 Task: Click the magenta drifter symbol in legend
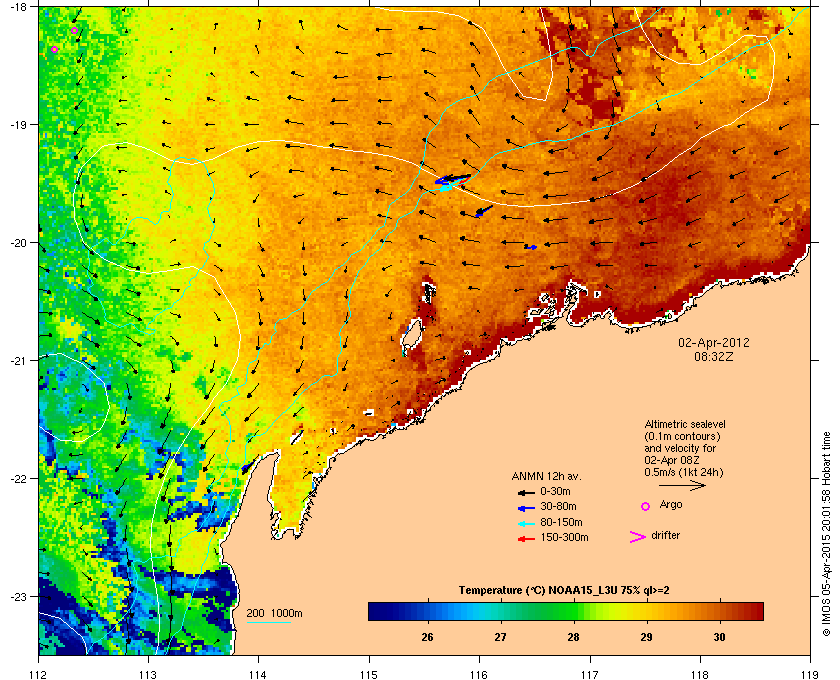pyautogui.click(x=638, y=537)
